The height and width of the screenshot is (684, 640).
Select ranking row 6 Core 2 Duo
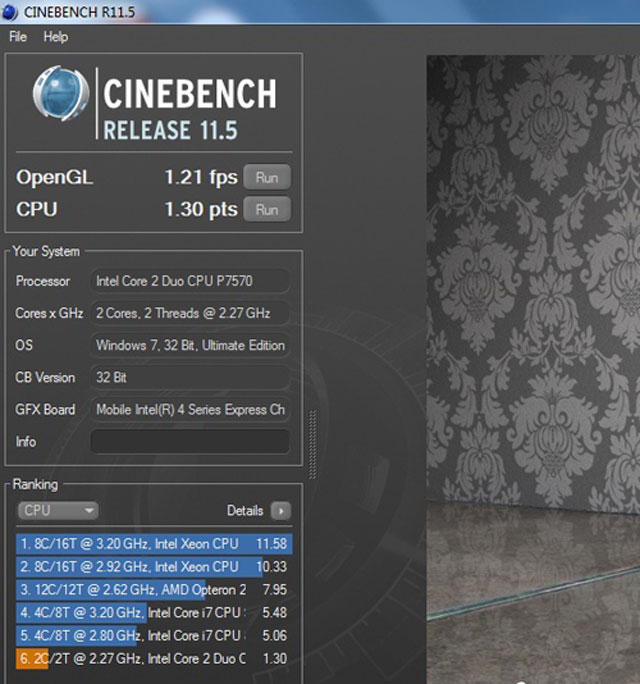click(x=154, y=658)
